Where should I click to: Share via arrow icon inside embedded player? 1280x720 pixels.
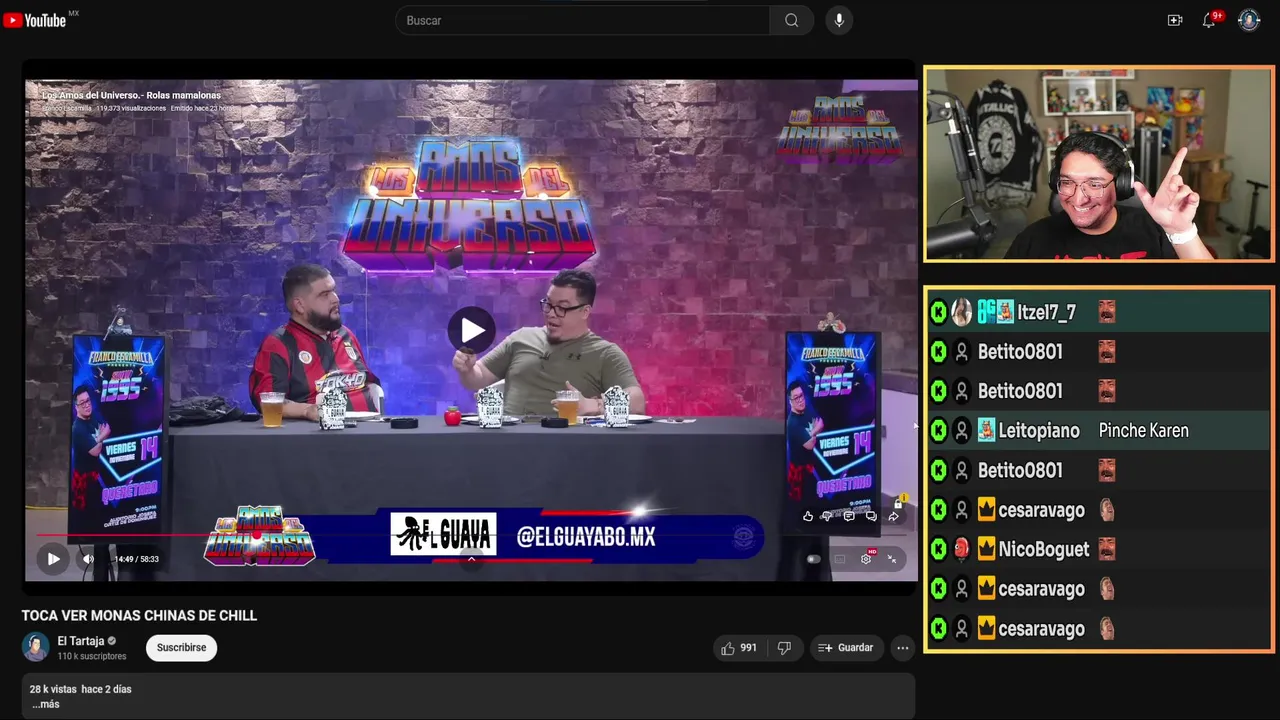893,517
